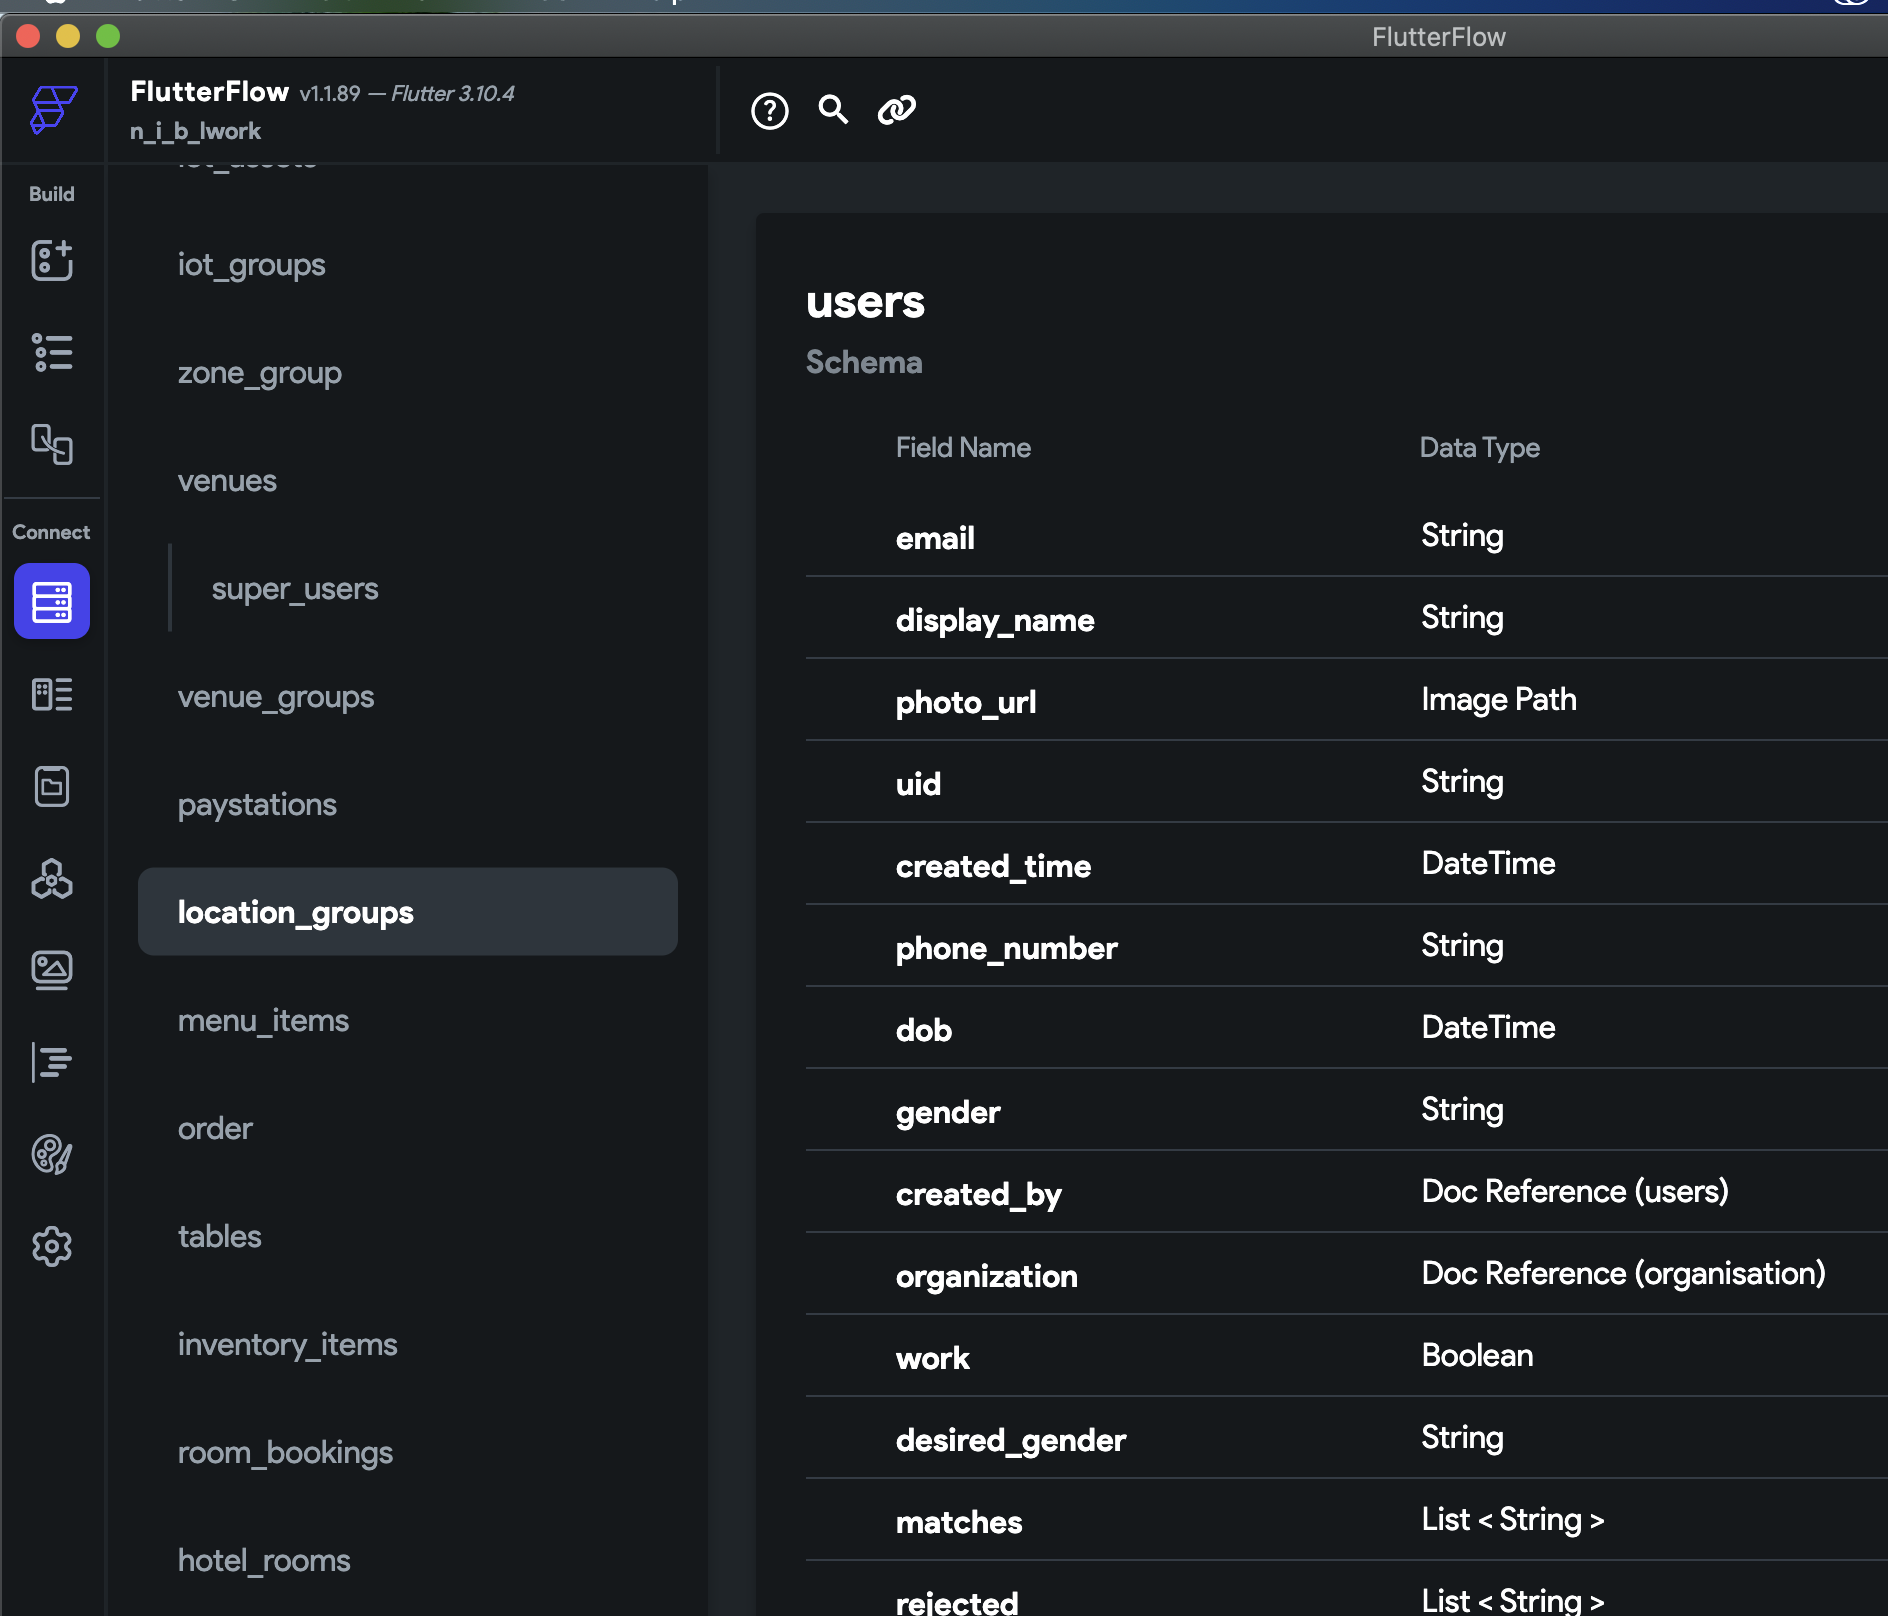This screenshot has height=1616, width=1888.
Task: Open the Theme settings palette icon
Action: coord(51,1156)
